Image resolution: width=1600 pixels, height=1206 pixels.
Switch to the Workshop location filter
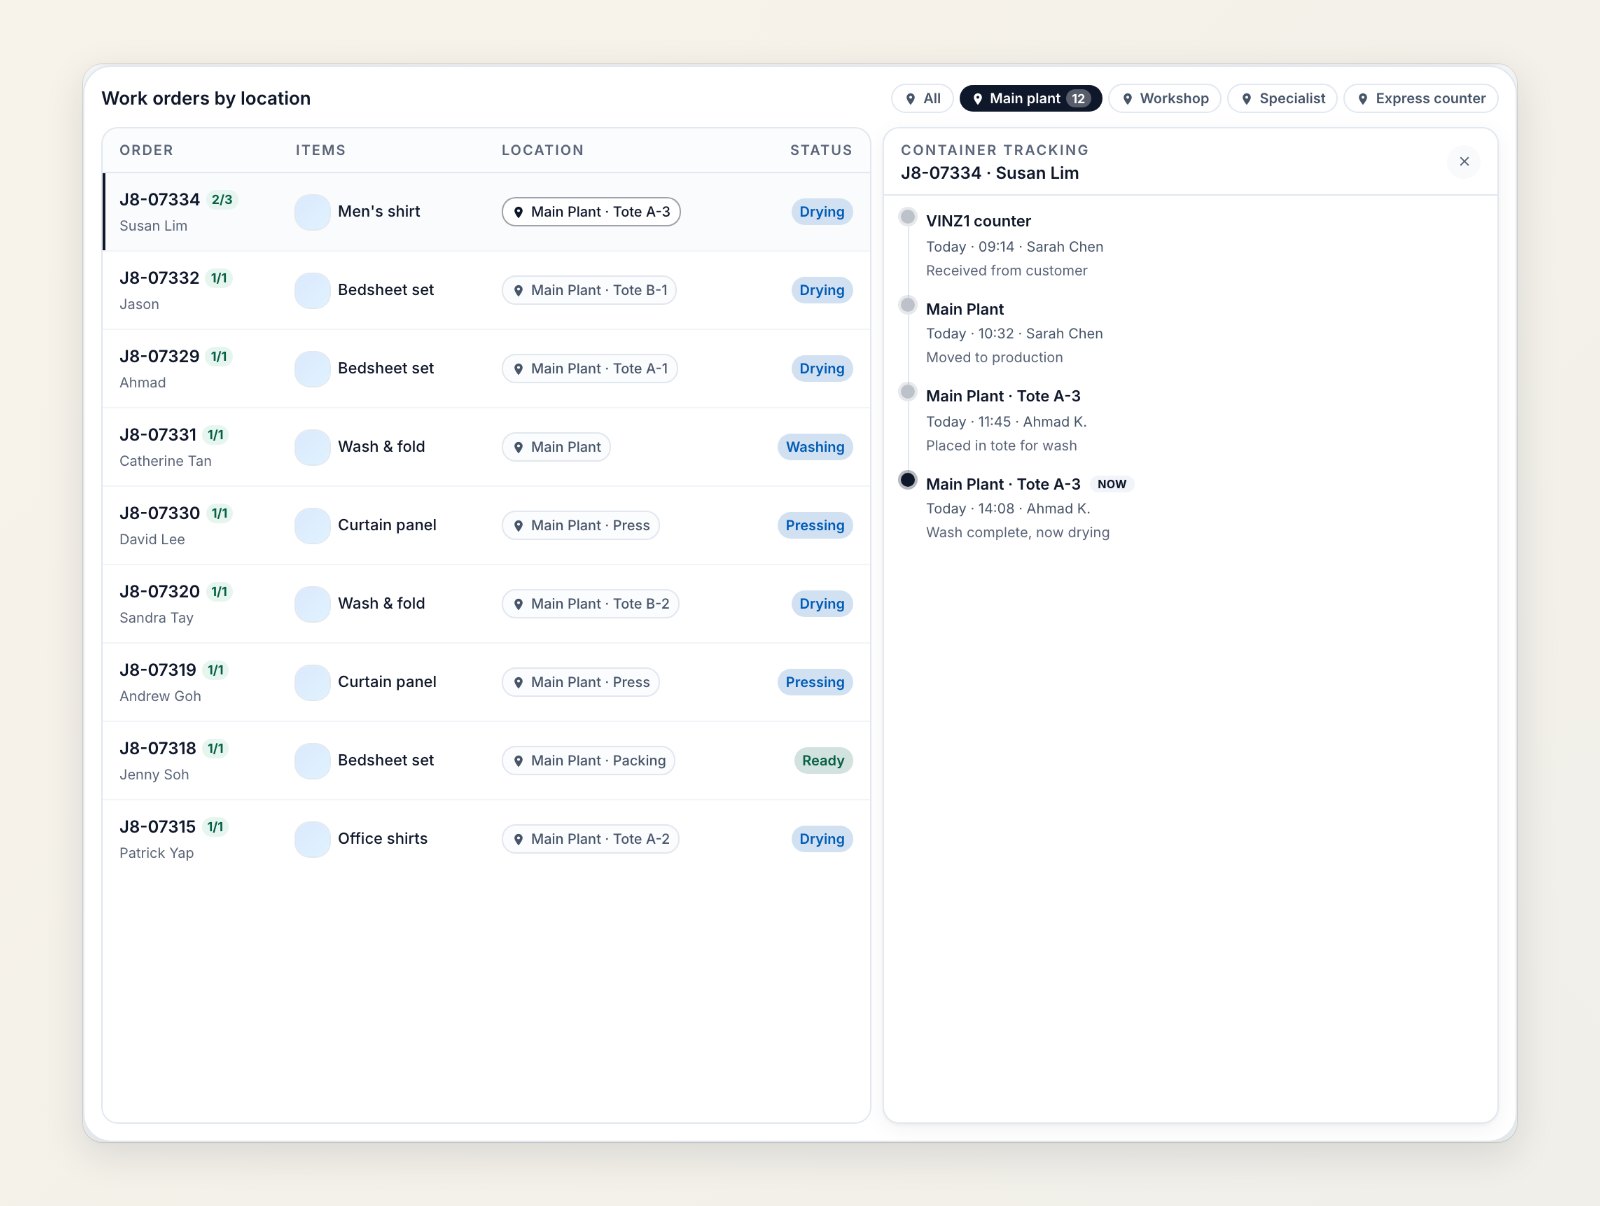click(x=1164, y=98)
